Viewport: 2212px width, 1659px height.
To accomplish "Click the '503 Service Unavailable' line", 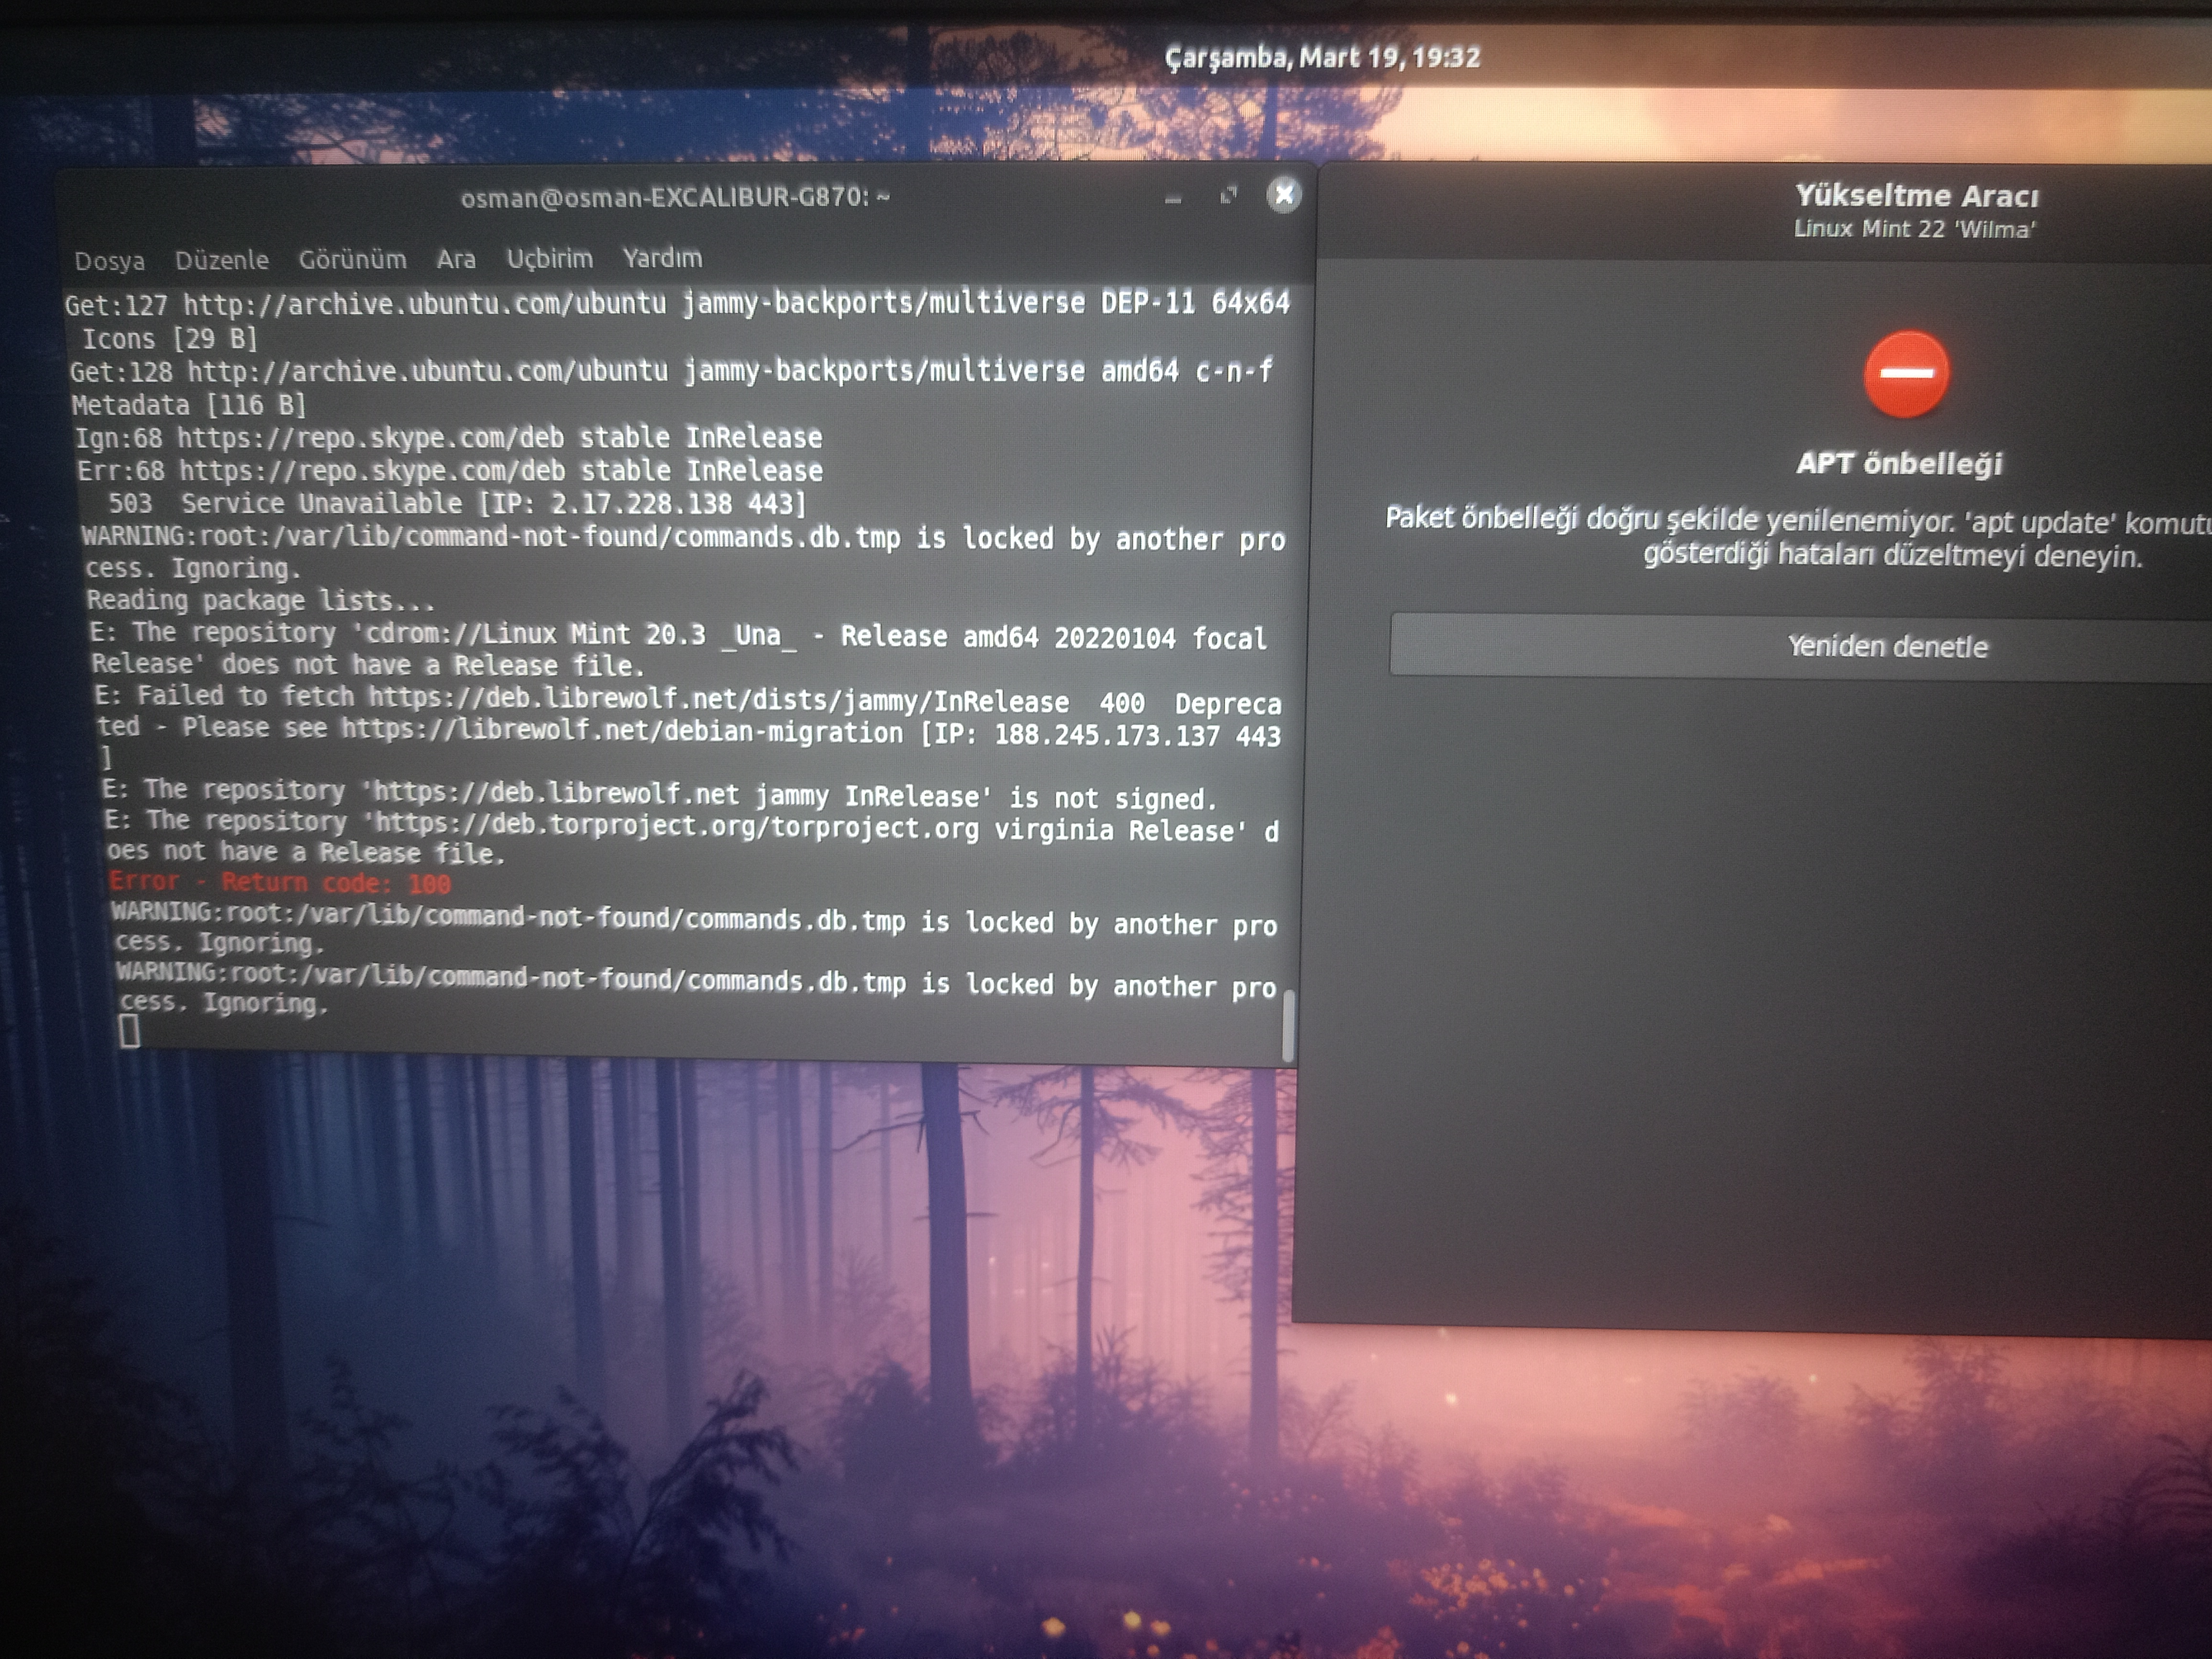I will [x=456, y=503].
